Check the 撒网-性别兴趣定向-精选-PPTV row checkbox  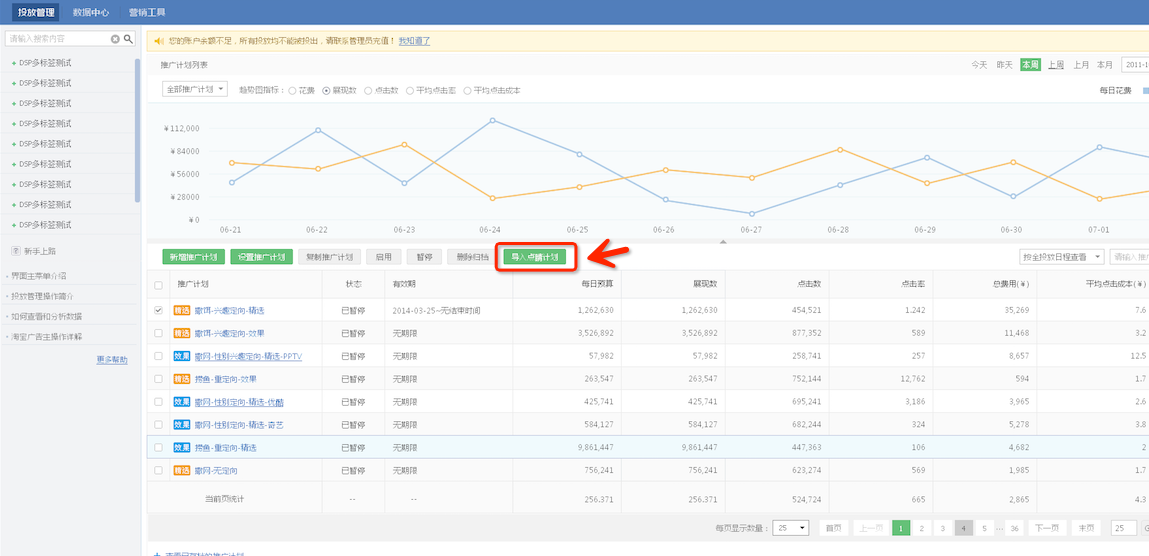tap(158, 357)
